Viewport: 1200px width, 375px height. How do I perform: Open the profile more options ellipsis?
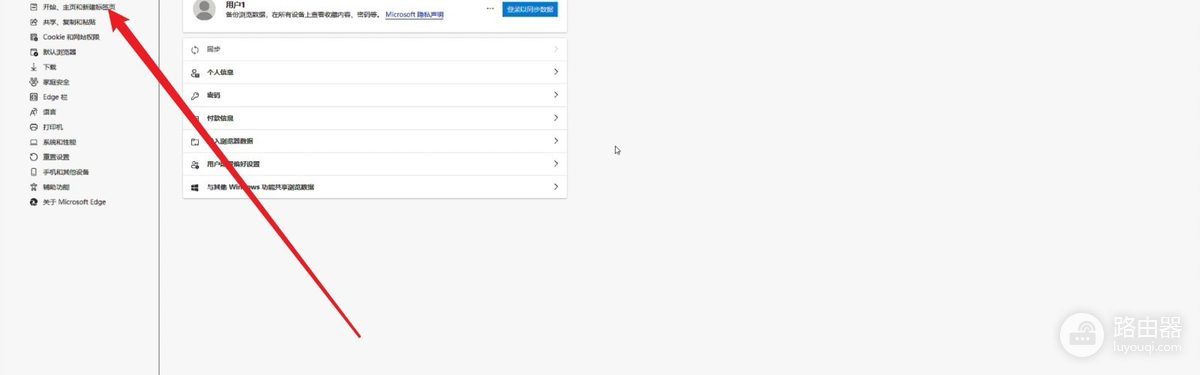tap(490, 8)
